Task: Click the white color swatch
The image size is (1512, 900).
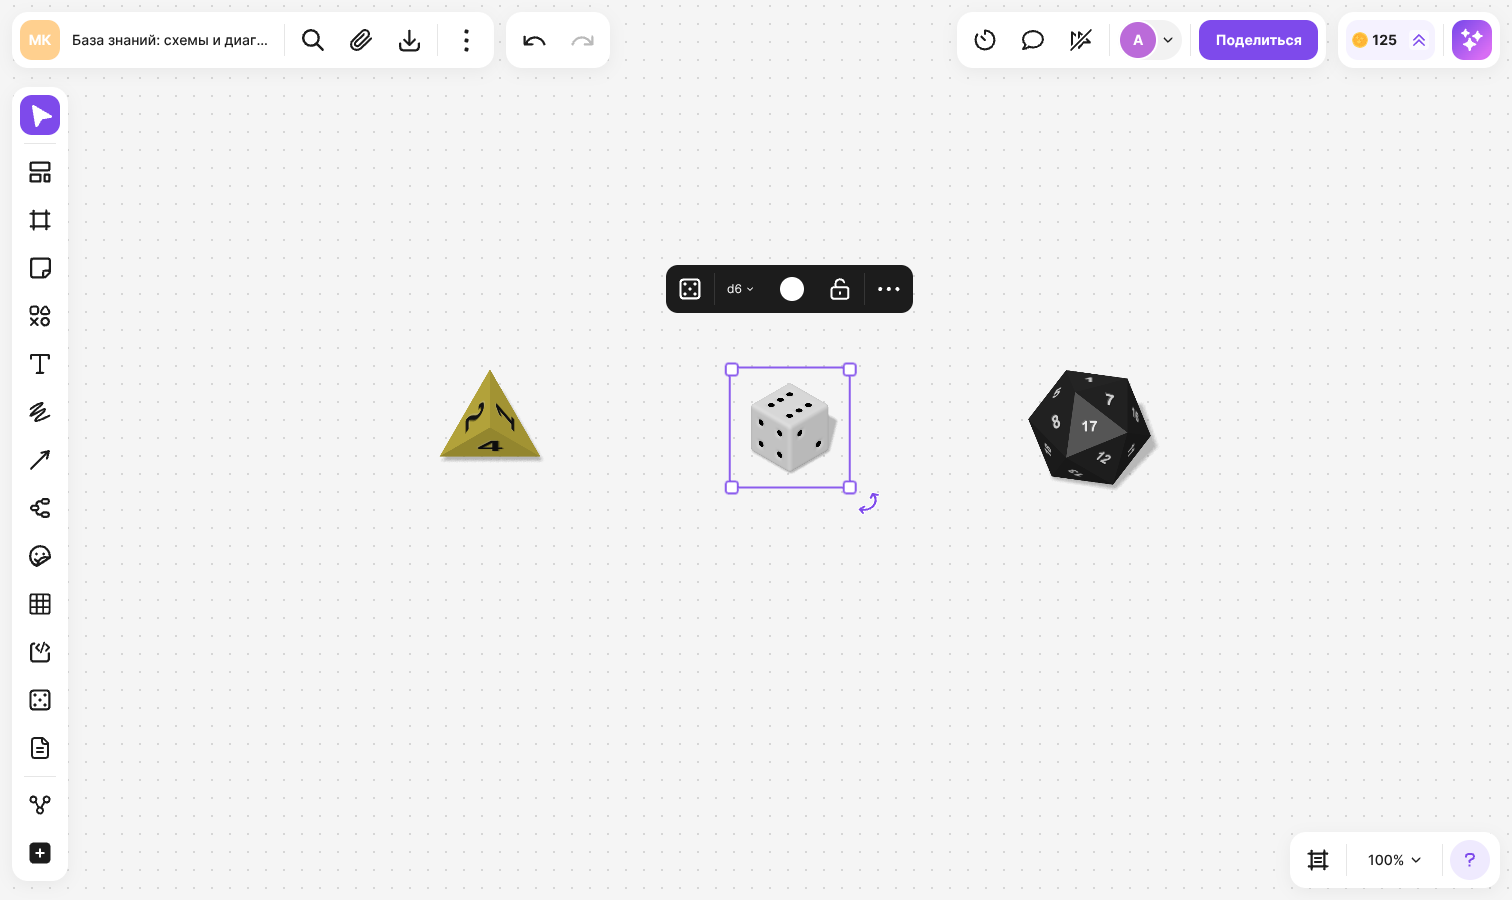Action: click(792, 289)
